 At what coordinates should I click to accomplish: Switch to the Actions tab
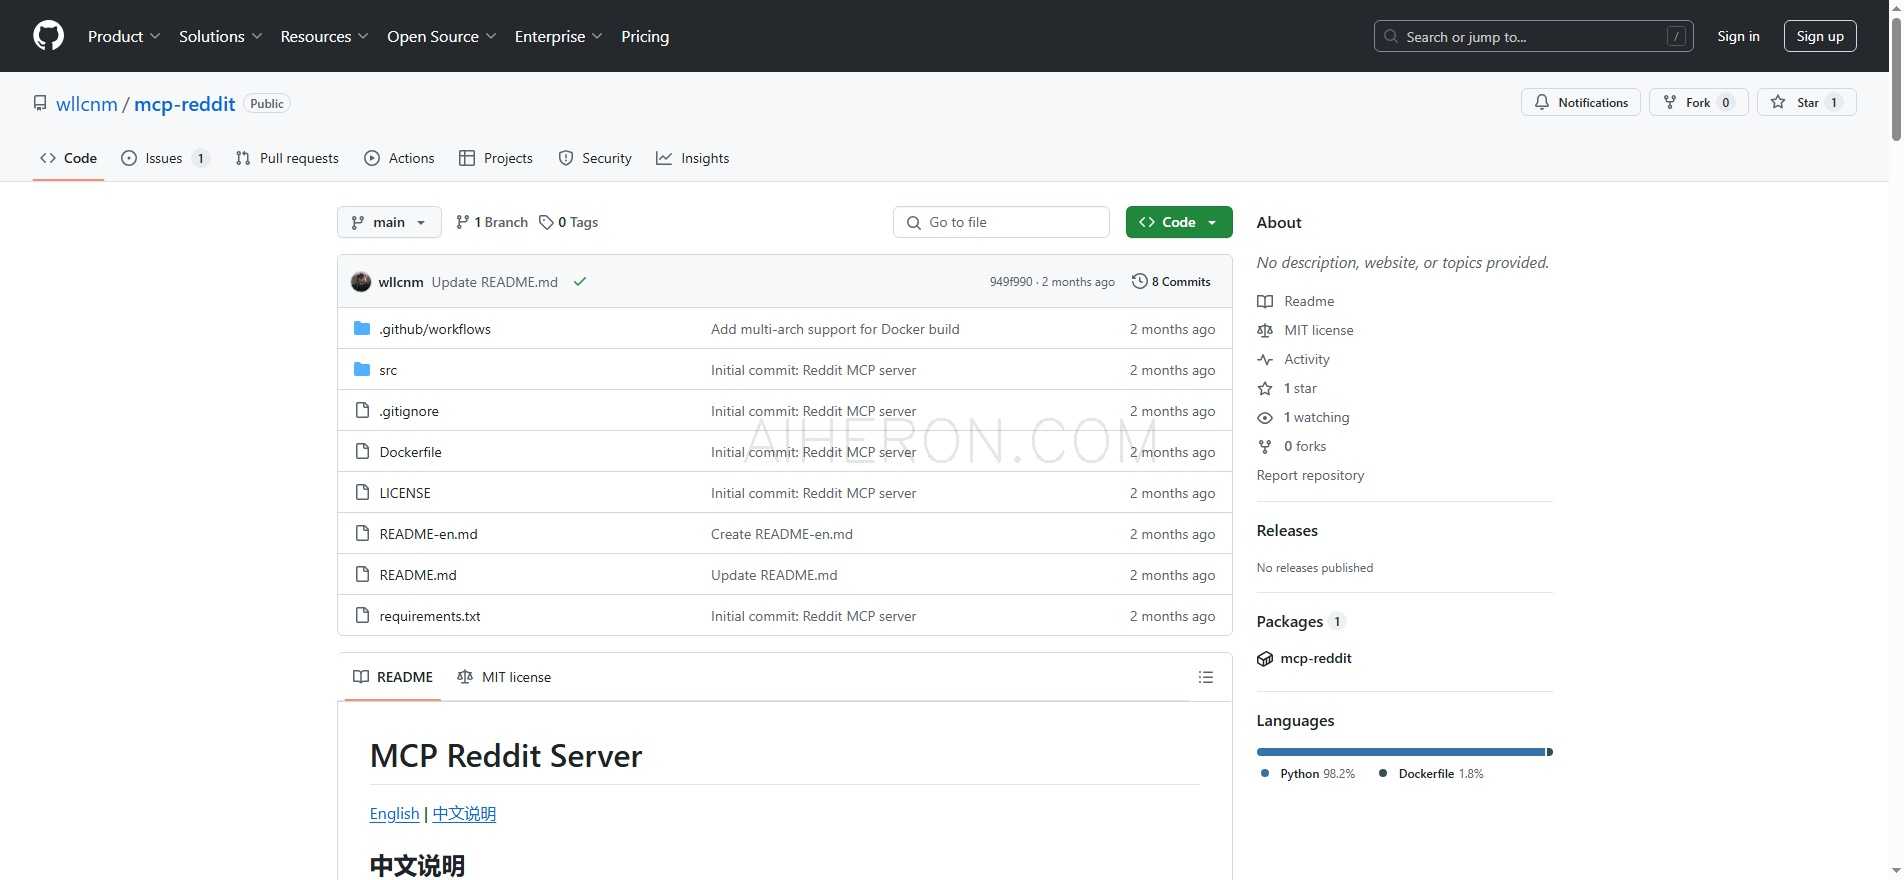pyautogui.click(x=400, y=158)
